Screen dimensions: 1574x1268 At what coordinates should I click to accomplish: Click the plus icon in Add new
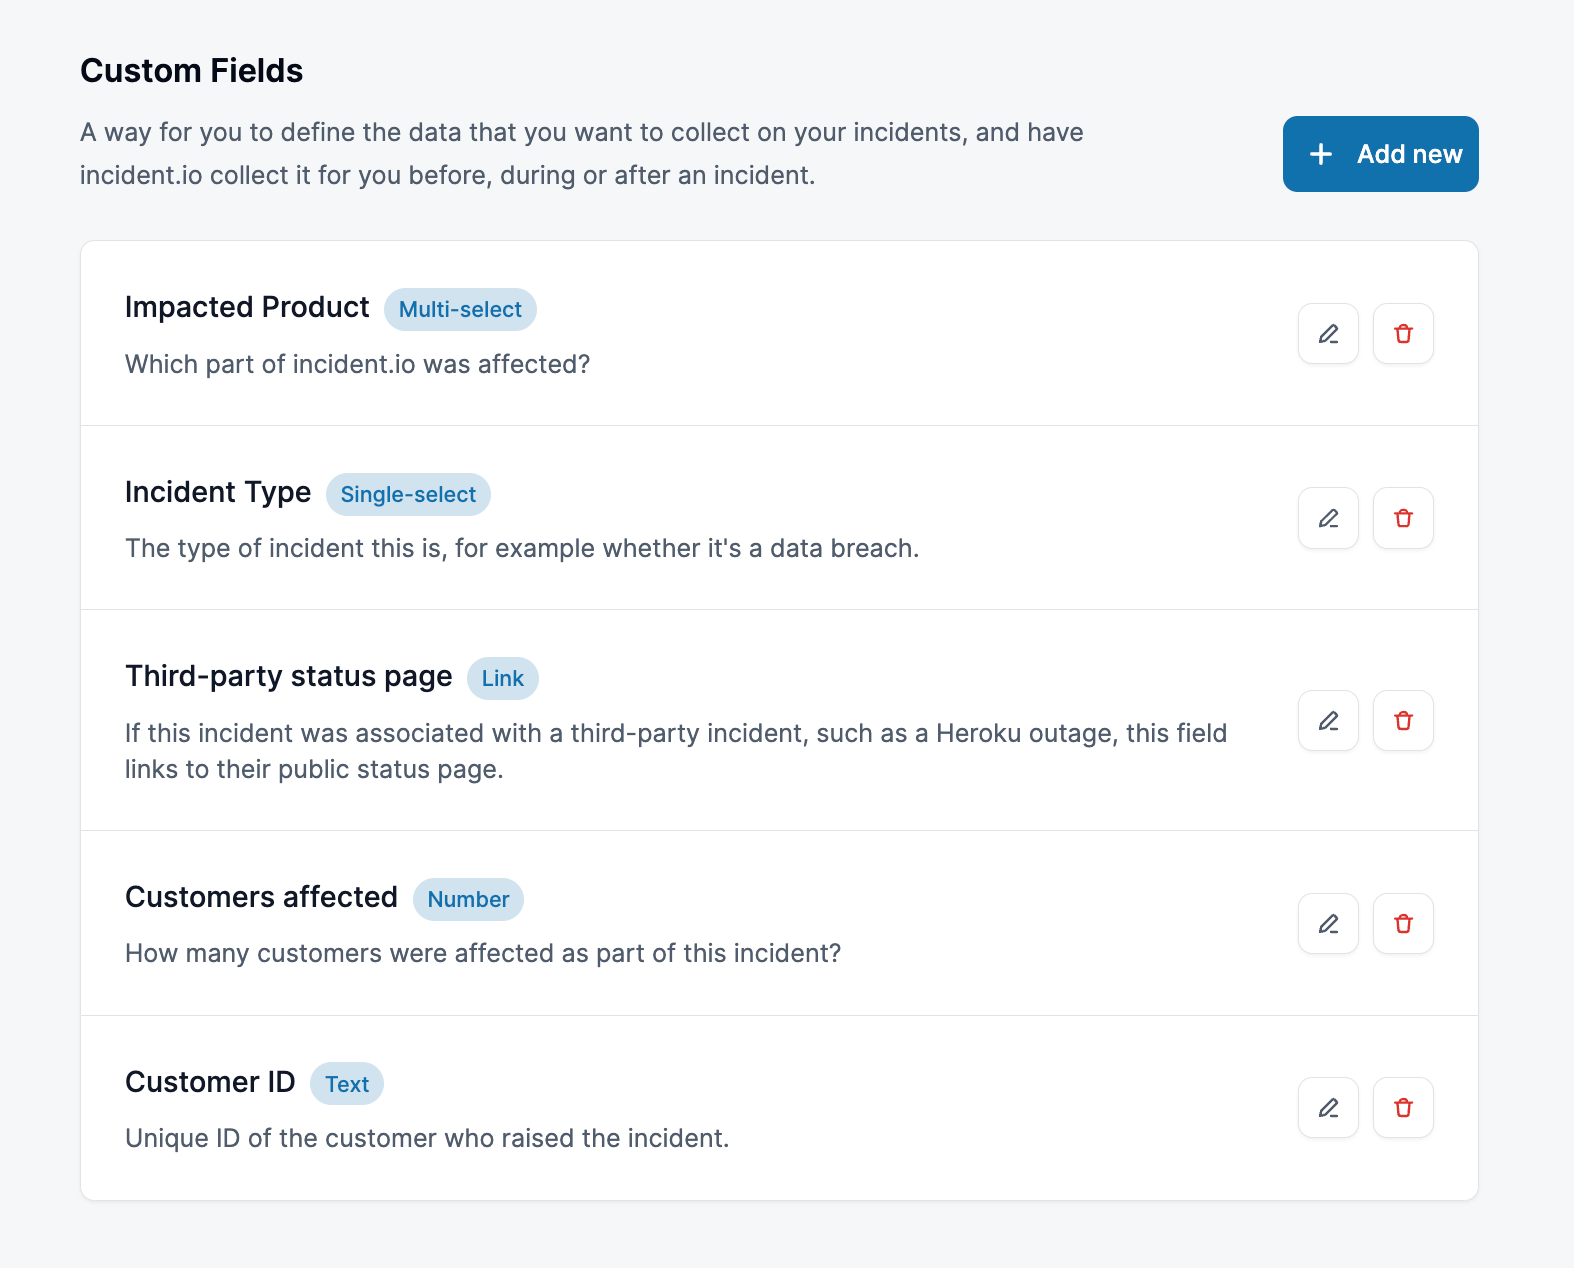pyautogui.click(x=1321, y=154)
